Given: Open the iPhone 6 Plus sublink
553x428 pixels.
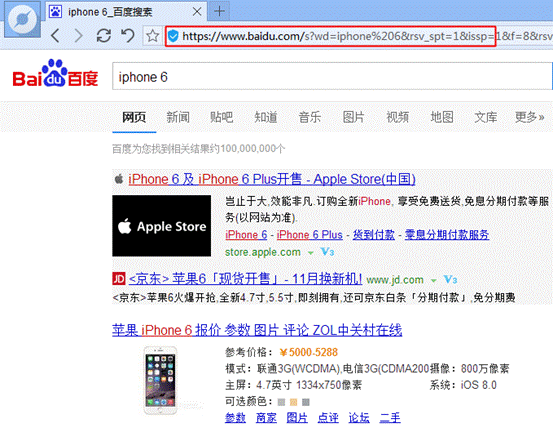Looking at the screenshot, I should click(310, 235).
